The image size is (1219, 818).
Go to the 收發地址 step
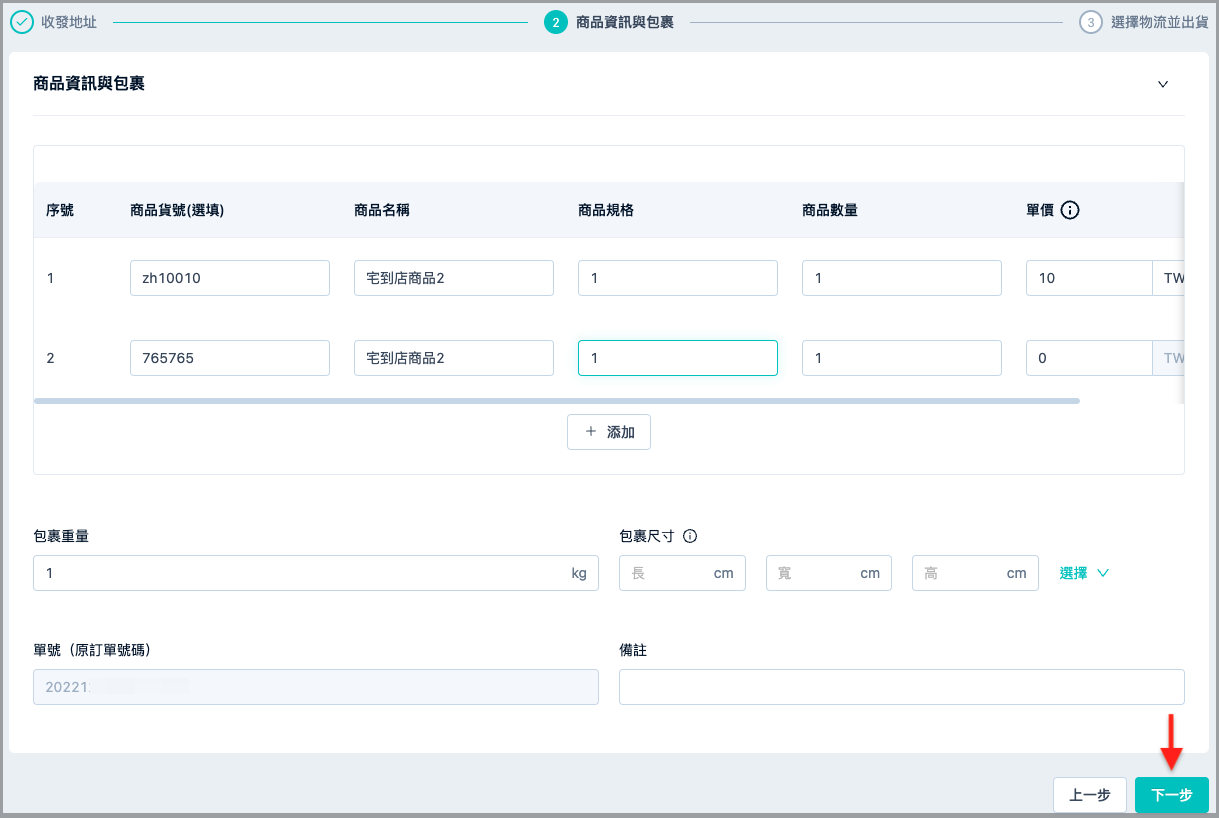point(69,22)
